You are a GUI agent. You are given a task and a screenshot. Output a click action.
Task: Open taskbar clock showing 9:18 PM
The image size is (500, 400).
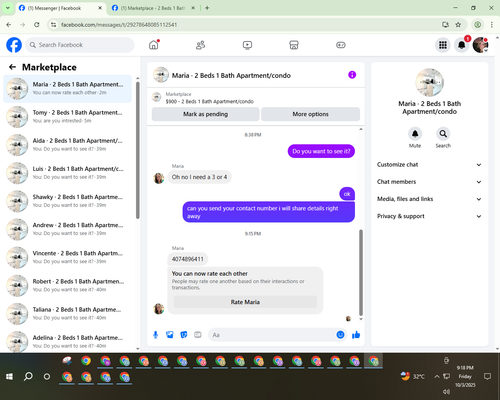[x=465, y=376]
